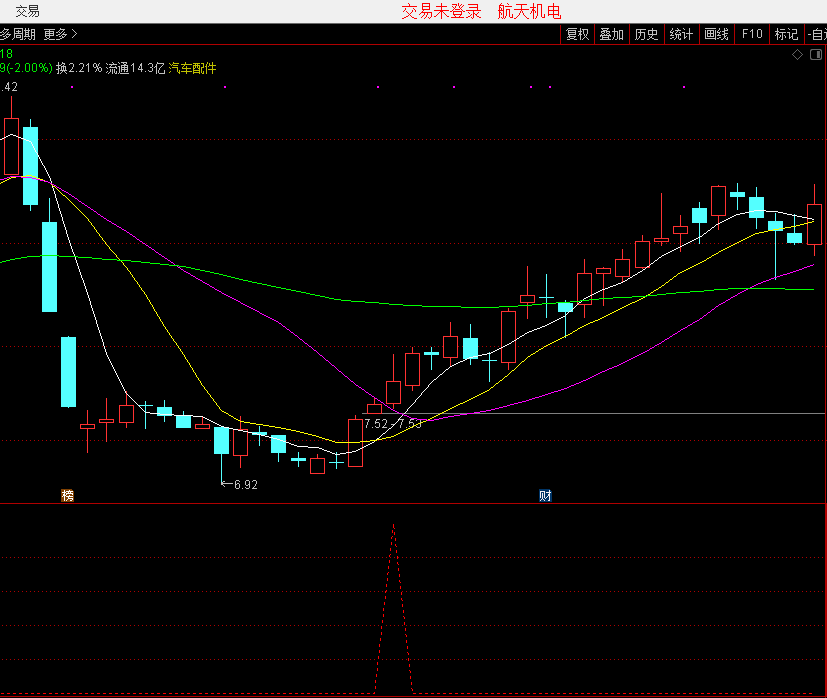Expand the 更多 more periods dropdown
Screen dimensions: 827x698
[60, 34]
